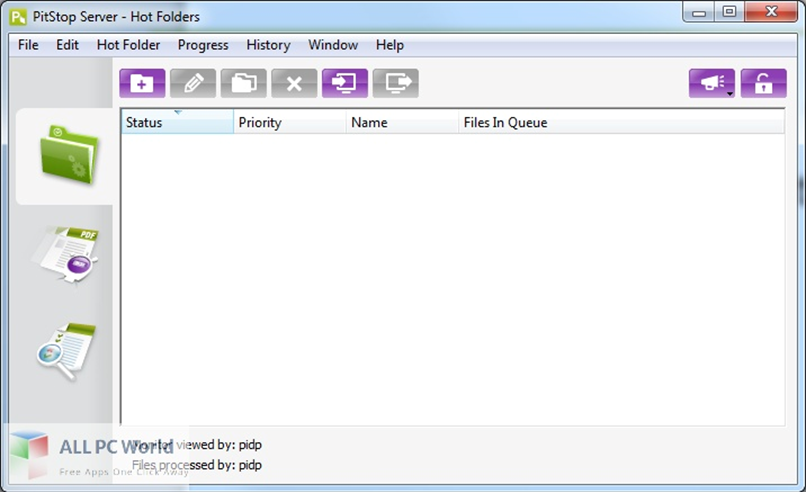Select the green Hot Folders sidebar icon
The height and width of the screenshot is (492, 806).
pos(67,156)
